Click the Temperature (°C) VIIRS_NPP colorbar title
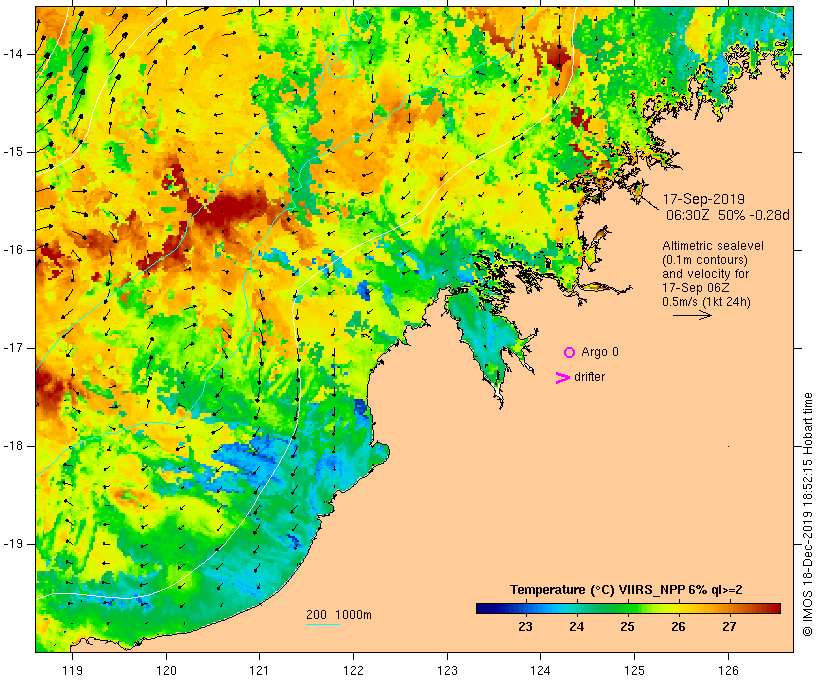The height and width of the screenshot is (680, 820). (x=626, y=590)
